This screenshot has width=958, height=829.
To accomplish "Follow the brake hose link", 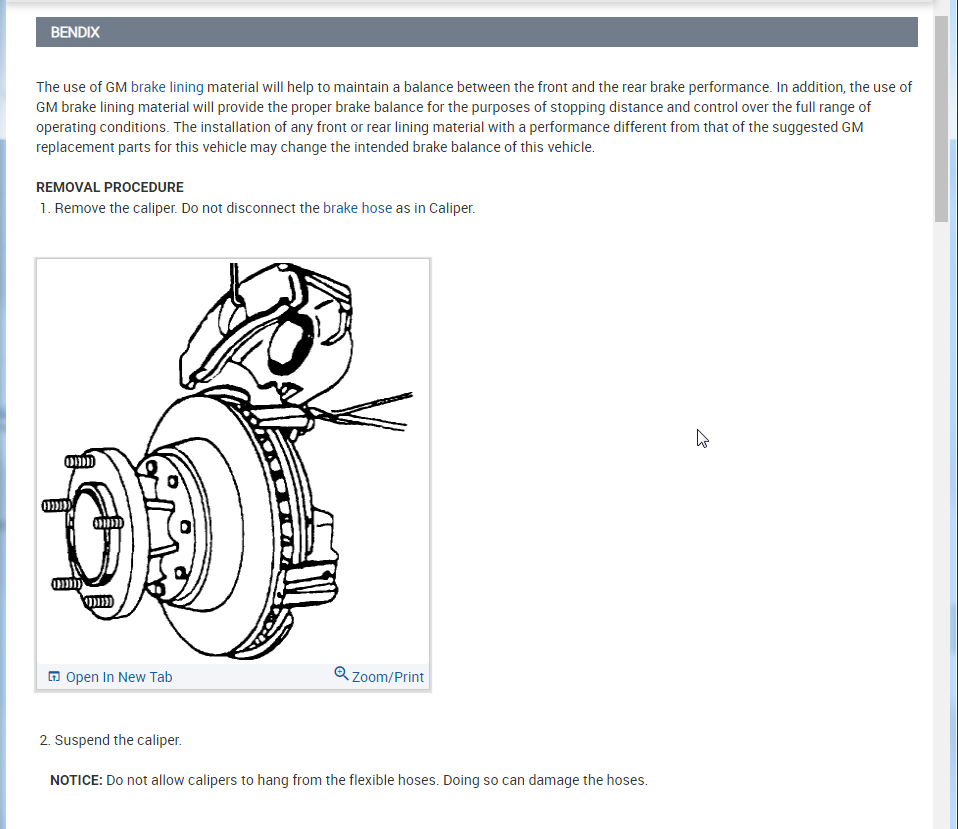I will click(x=357, y=208).
